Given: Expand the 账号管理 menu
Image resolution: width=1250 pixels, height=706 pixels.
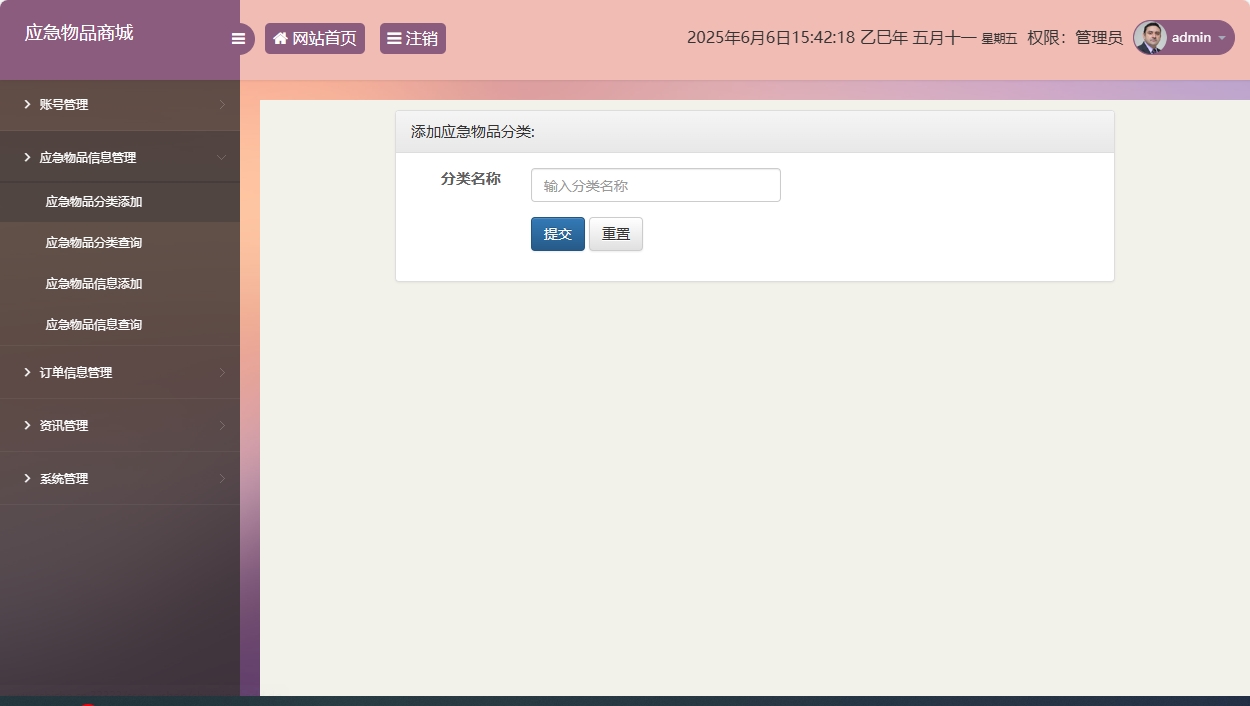Looking at the screenshot, I should coord(120,105).
